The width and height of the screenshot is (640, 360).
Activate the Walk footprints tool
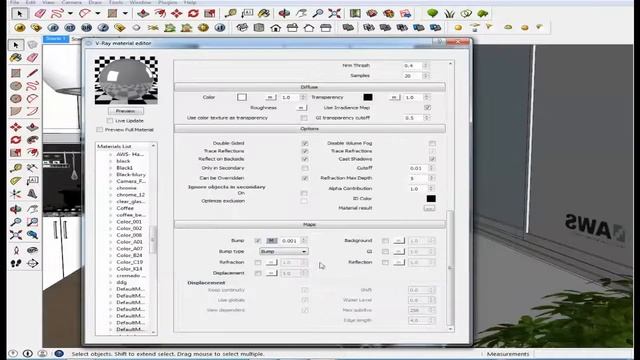click(x=16, y=263)
